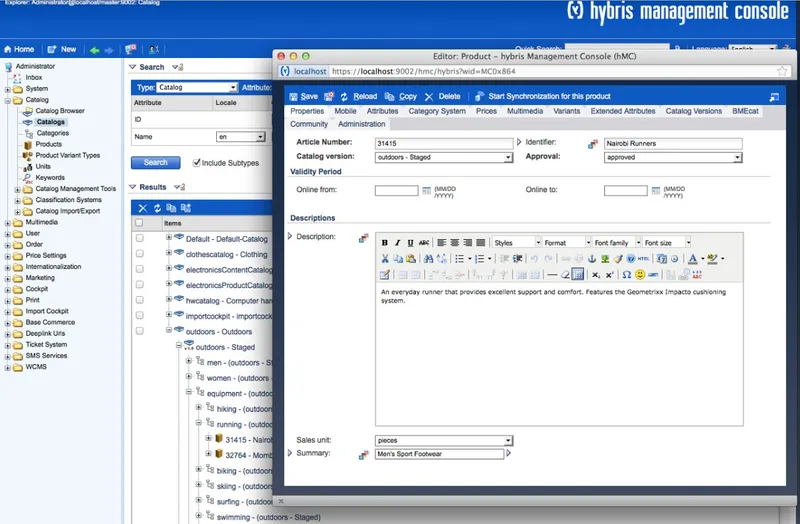Check the electronicsContentCatalog row checkbox
Image resolution: width=800 pixels, height=524 pixels.
(x=140, y=269)
